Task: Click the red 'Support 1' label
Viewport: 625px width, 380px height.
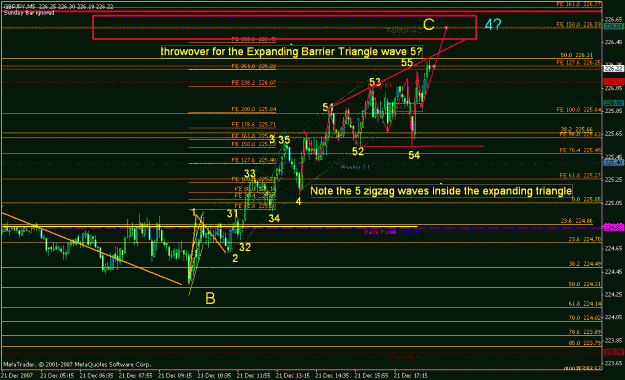Action: 404,356
